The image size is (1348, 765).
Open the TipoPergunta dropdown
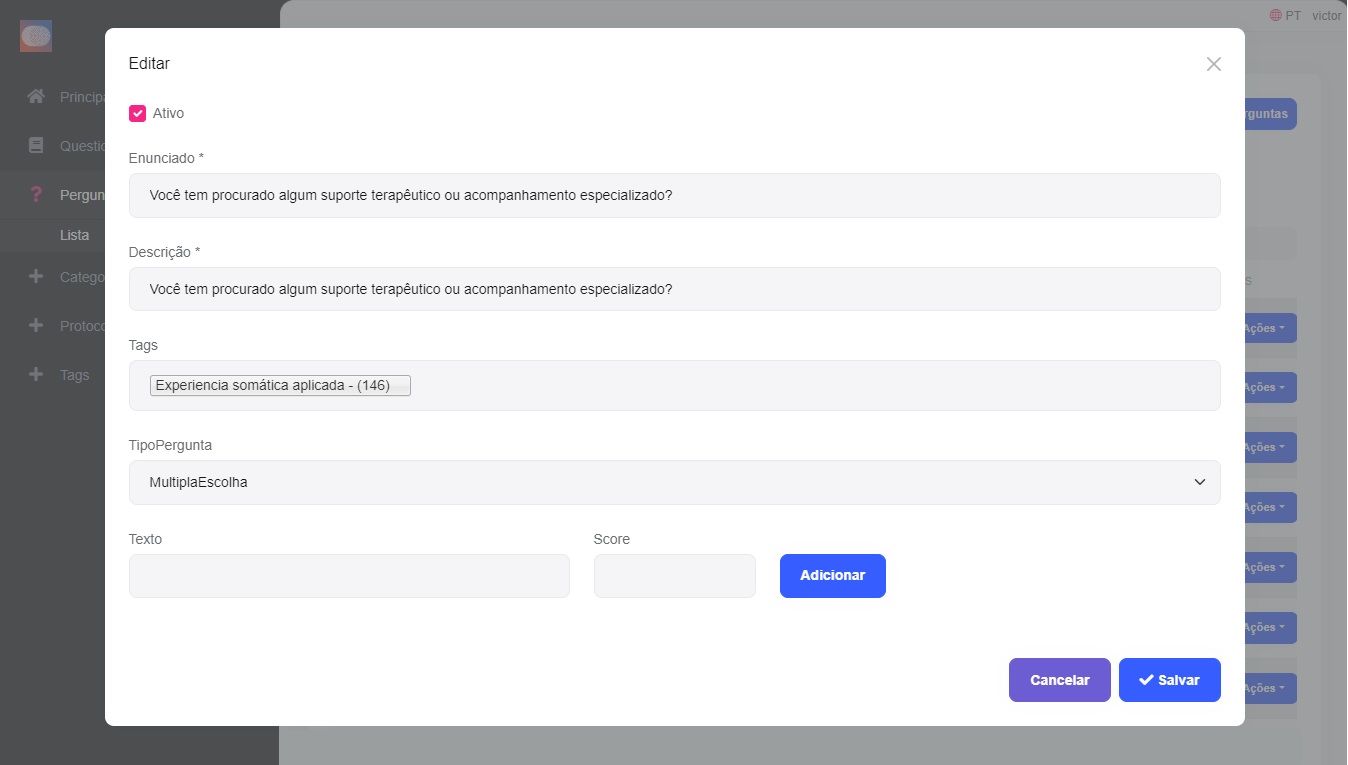pyautogui.click(x=674, y=482)
